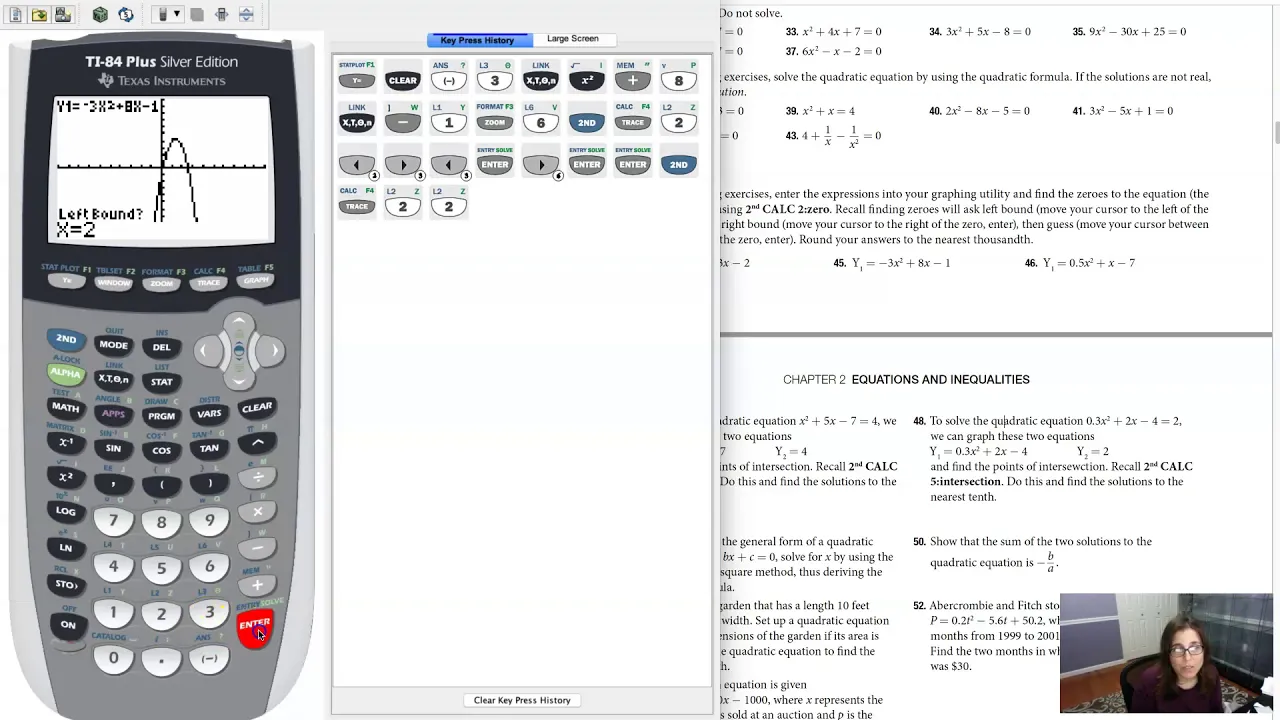
Task: Click the LOG key on the calculator
Action: (x=66, y=511)
